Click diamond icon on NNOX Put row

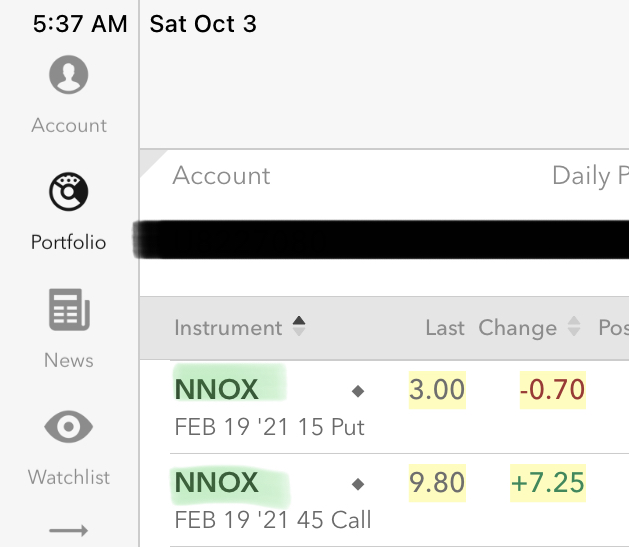pos(358,389)
